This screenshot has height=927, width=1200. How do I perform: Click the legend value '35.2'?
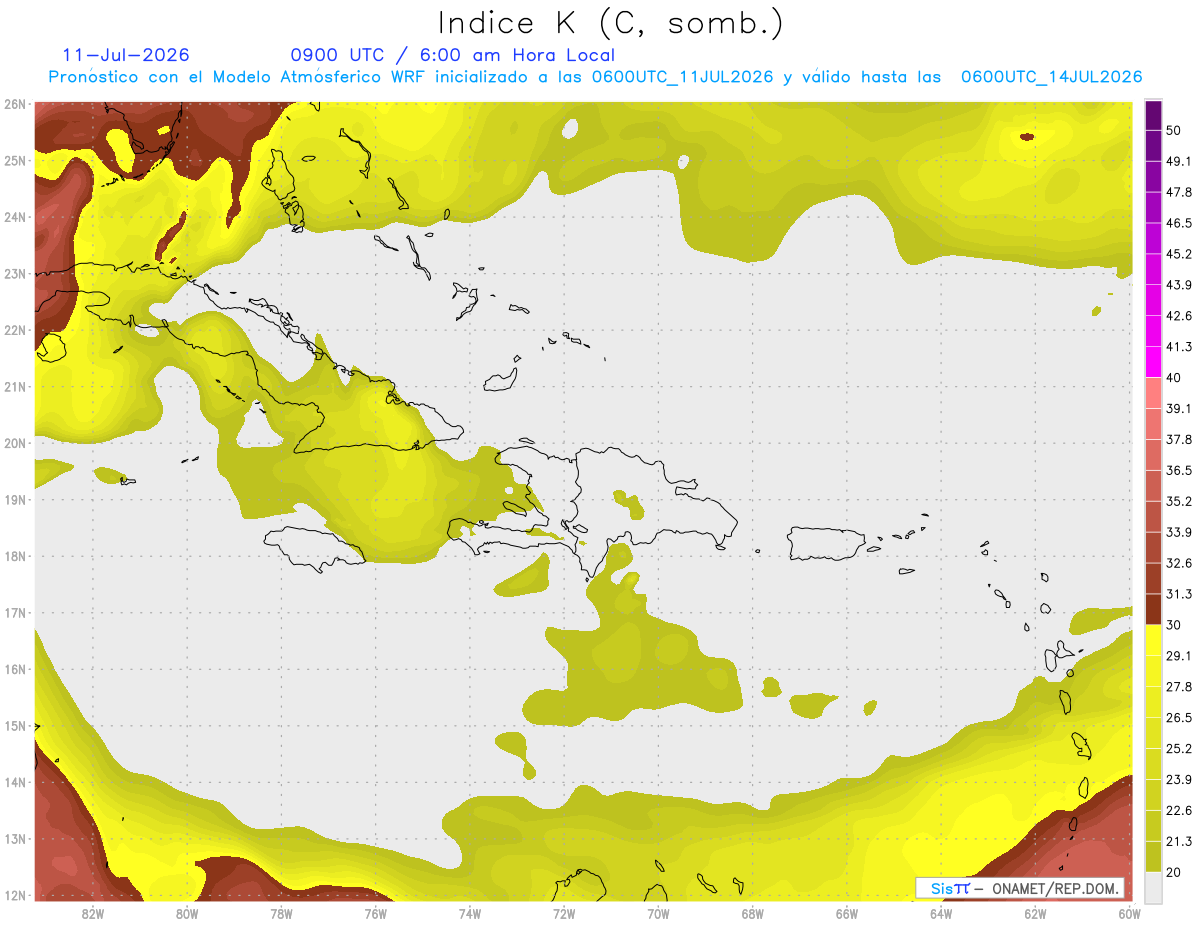click(1178, 501)
